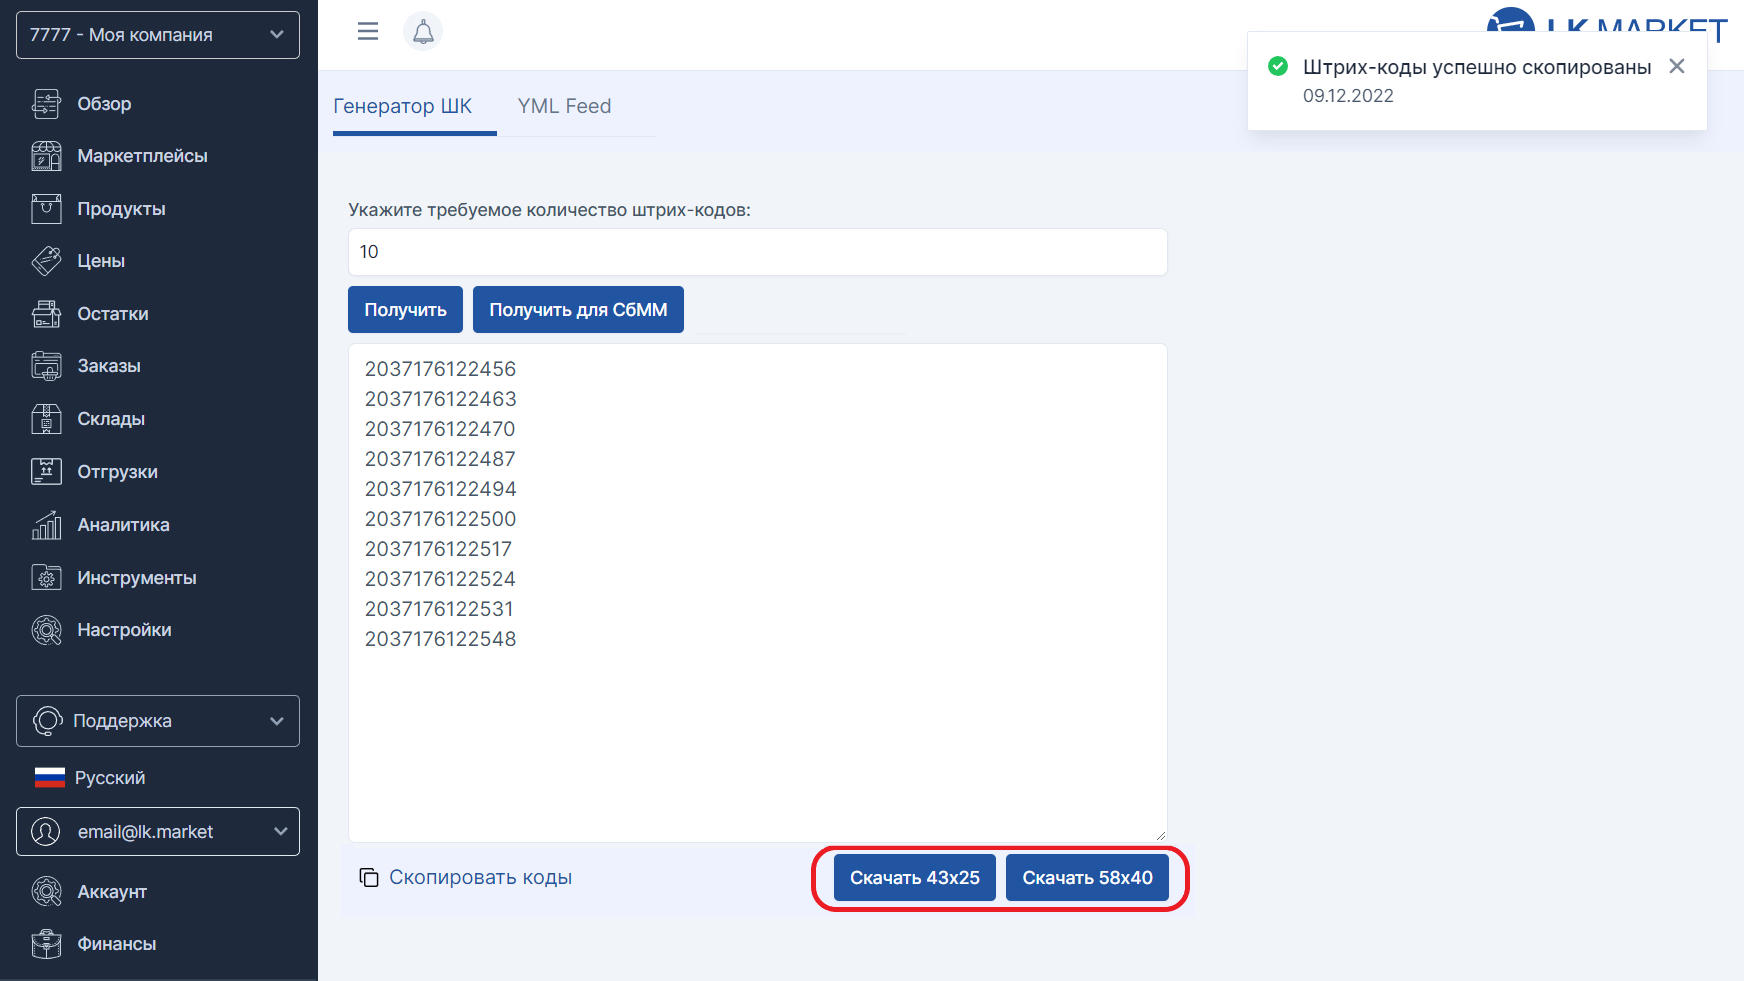1744x981 pixels.
Task: Click the LK MARKET logo
Action: (1607, 25)
